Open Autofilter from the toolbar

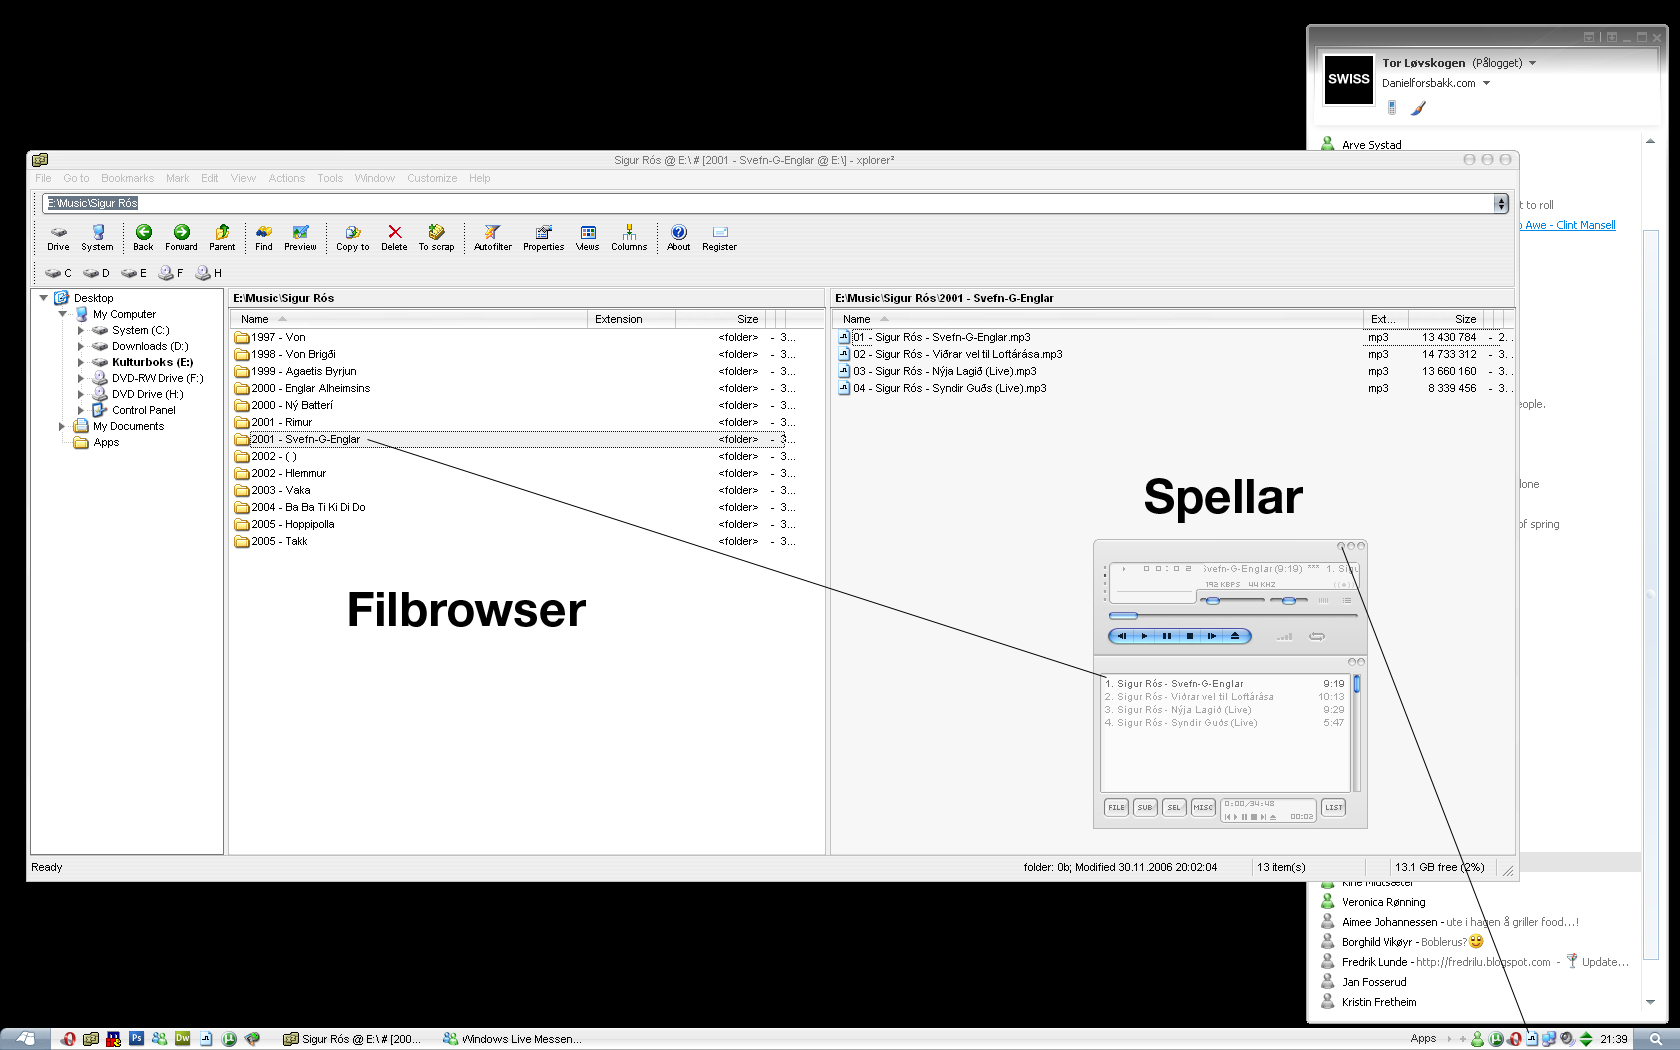(492, 238)
